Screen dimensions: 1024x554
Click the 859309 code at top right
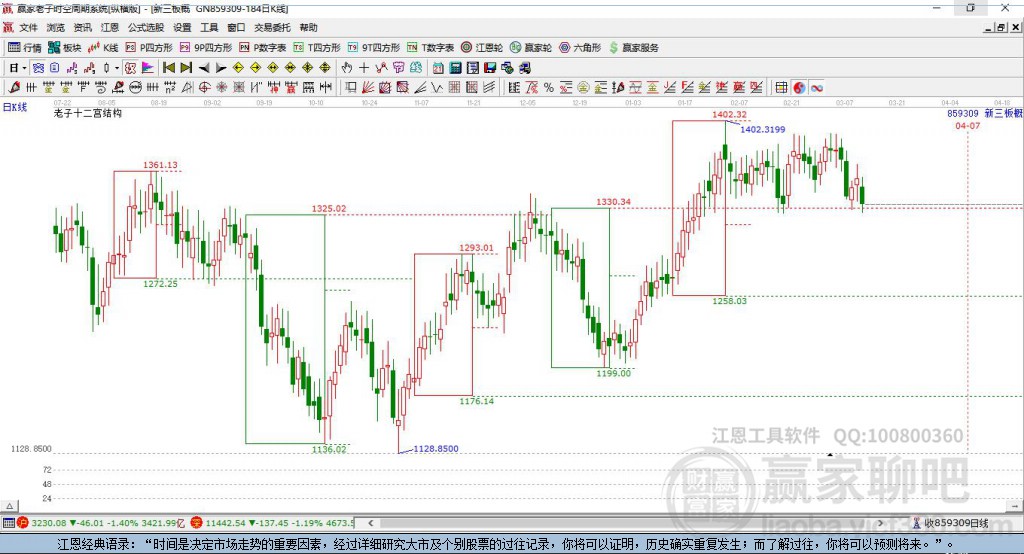tap(963, 113)
